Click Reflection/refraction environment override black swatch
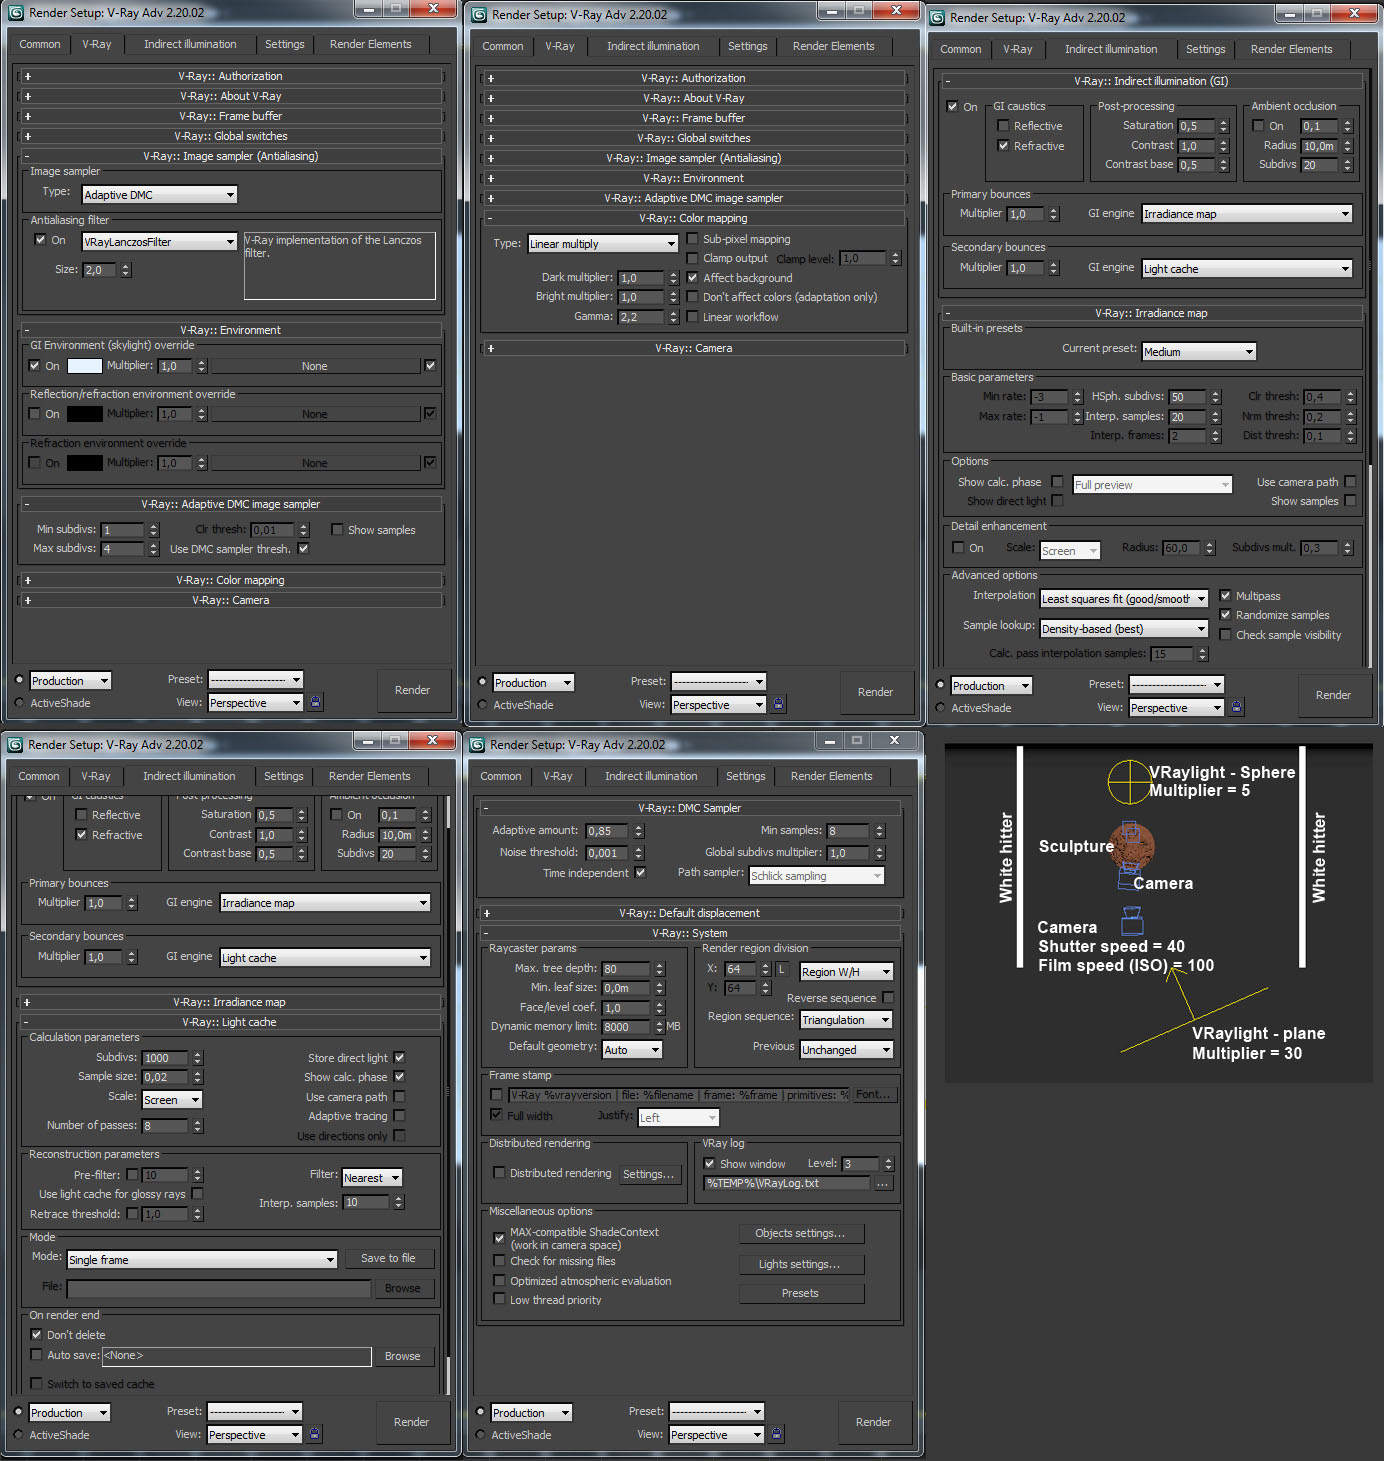The width and height of the screenshot is (1384, 1461). pyautogui.click(x=84, y=414)
